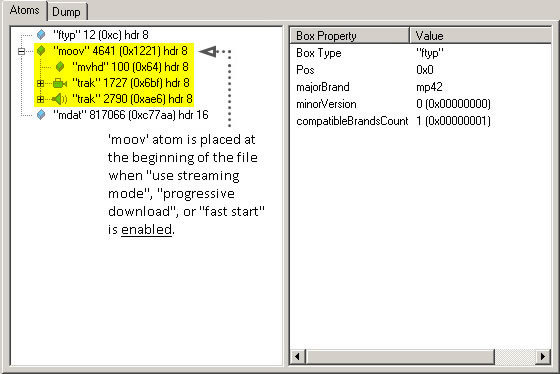Select the majorBrand property row
This screenshot has height=374, width=560.
(421, 87)
